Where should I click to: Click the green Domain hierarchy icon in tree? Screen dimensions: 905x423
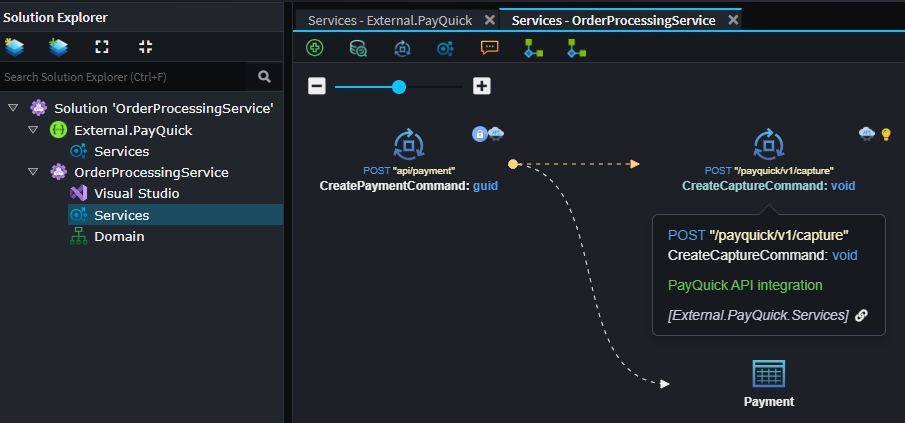coord(78,237)
